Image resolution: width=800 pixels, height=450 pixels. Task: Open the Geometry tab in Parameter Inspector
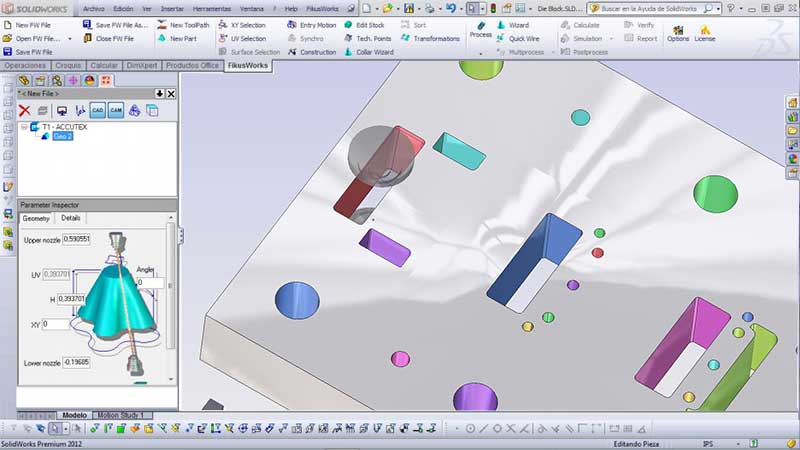point(36,218)
